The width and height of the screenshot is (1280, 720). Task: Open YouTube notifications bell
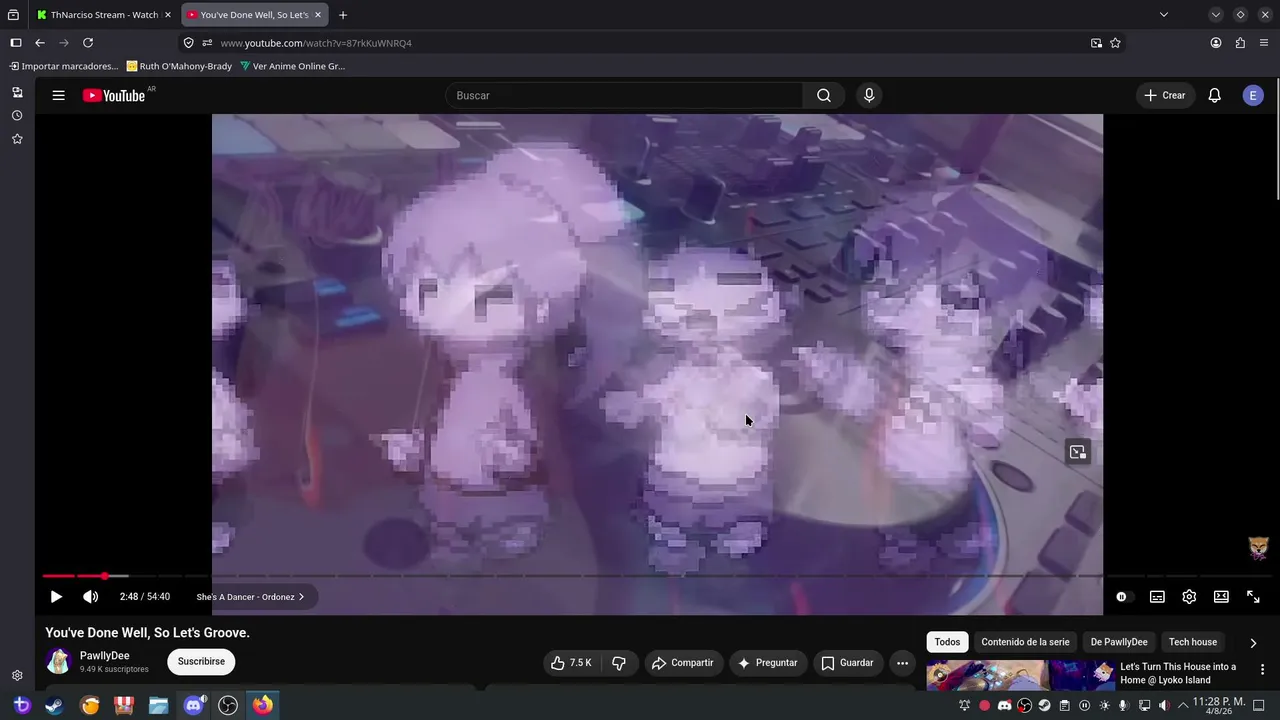click(x=1214, y=95)
